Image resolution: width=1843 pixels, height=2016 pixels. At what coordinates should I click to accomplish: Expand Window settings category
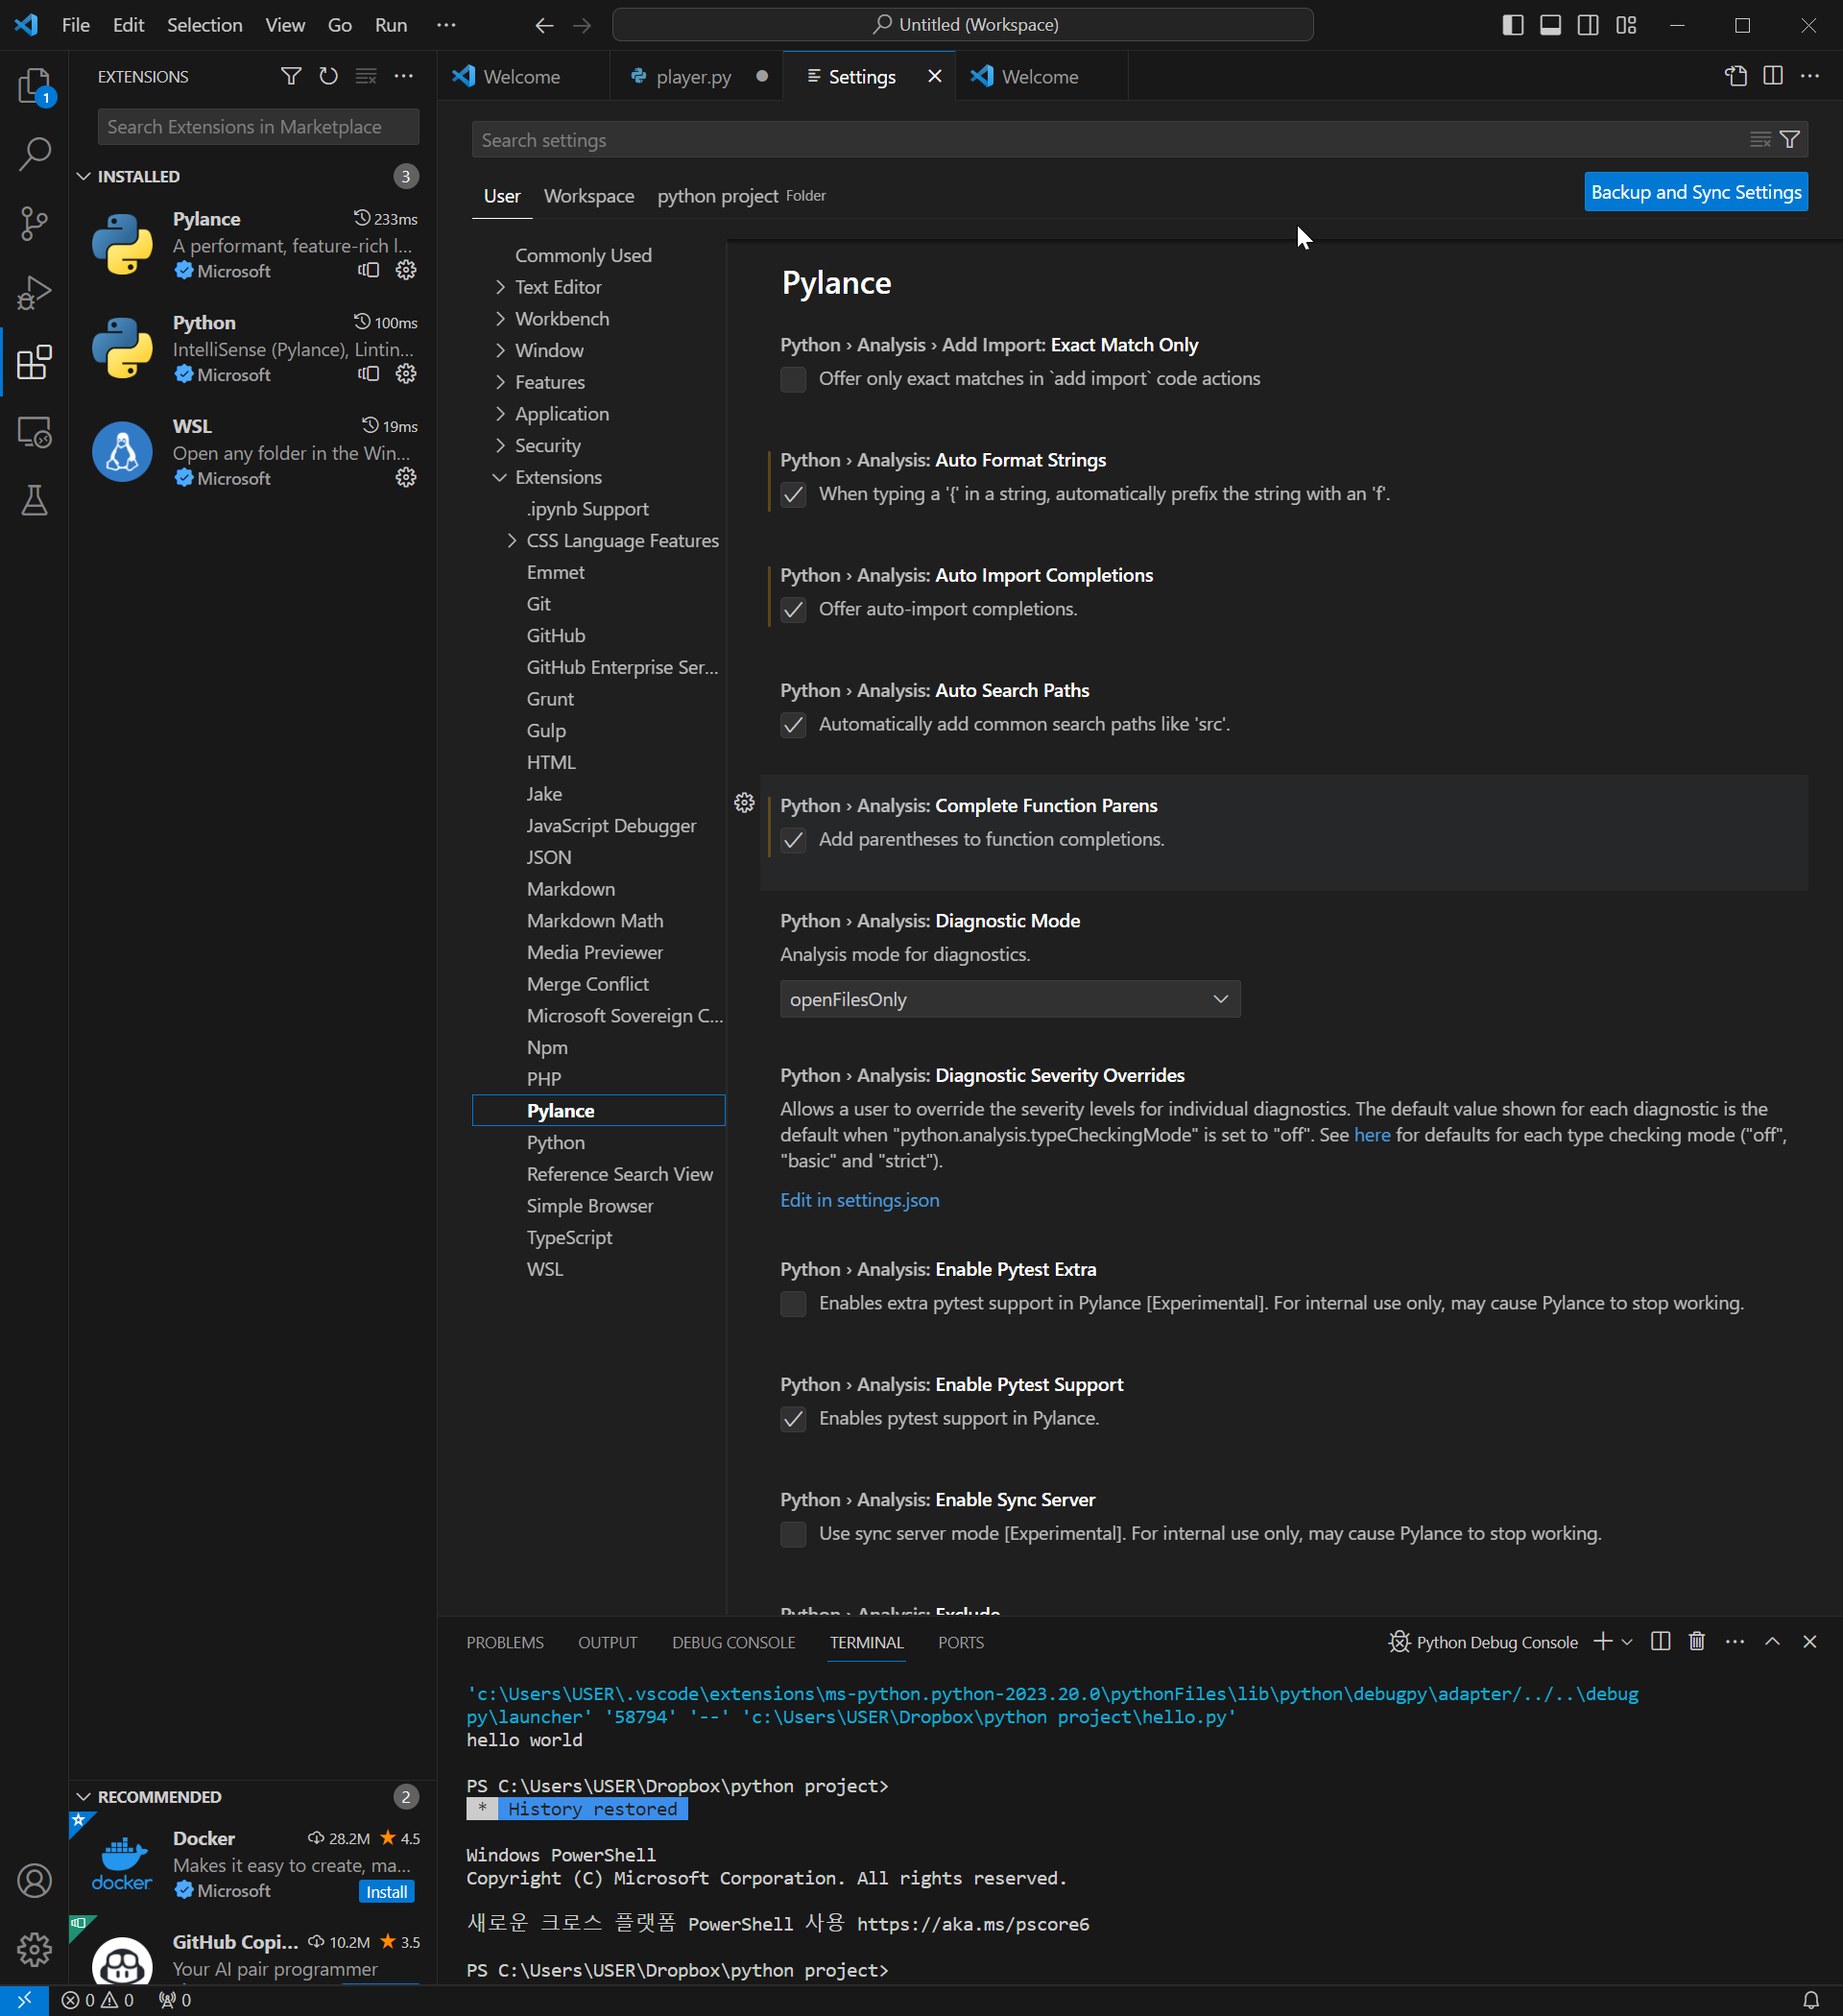pyautogui.click(x=500, y=350)
